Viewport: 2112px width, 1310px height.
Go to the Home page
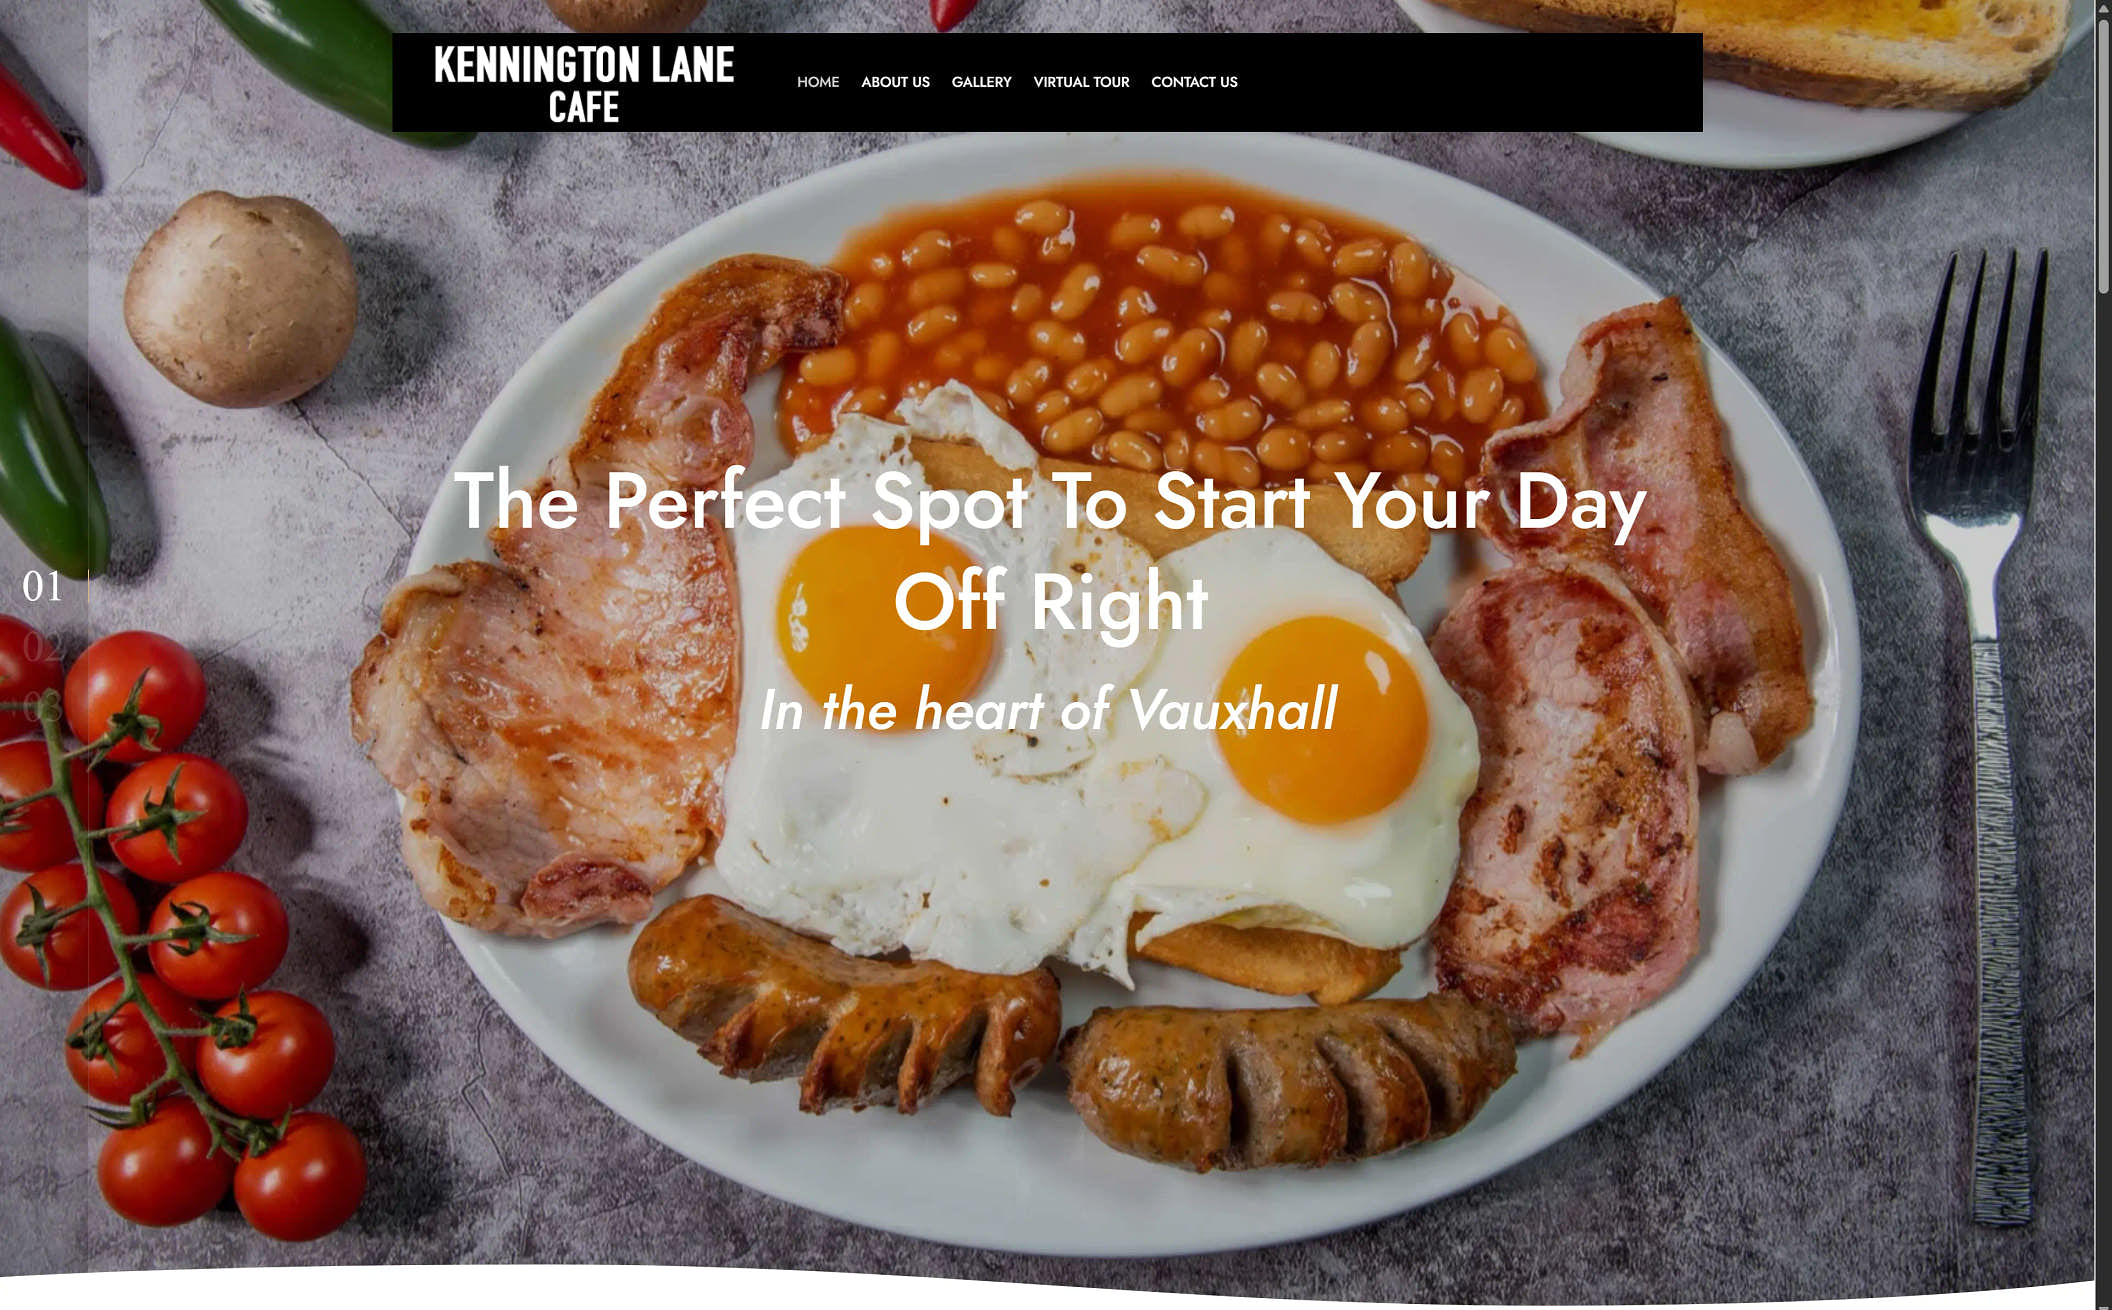pyautogui.click(x=817, y=82)
